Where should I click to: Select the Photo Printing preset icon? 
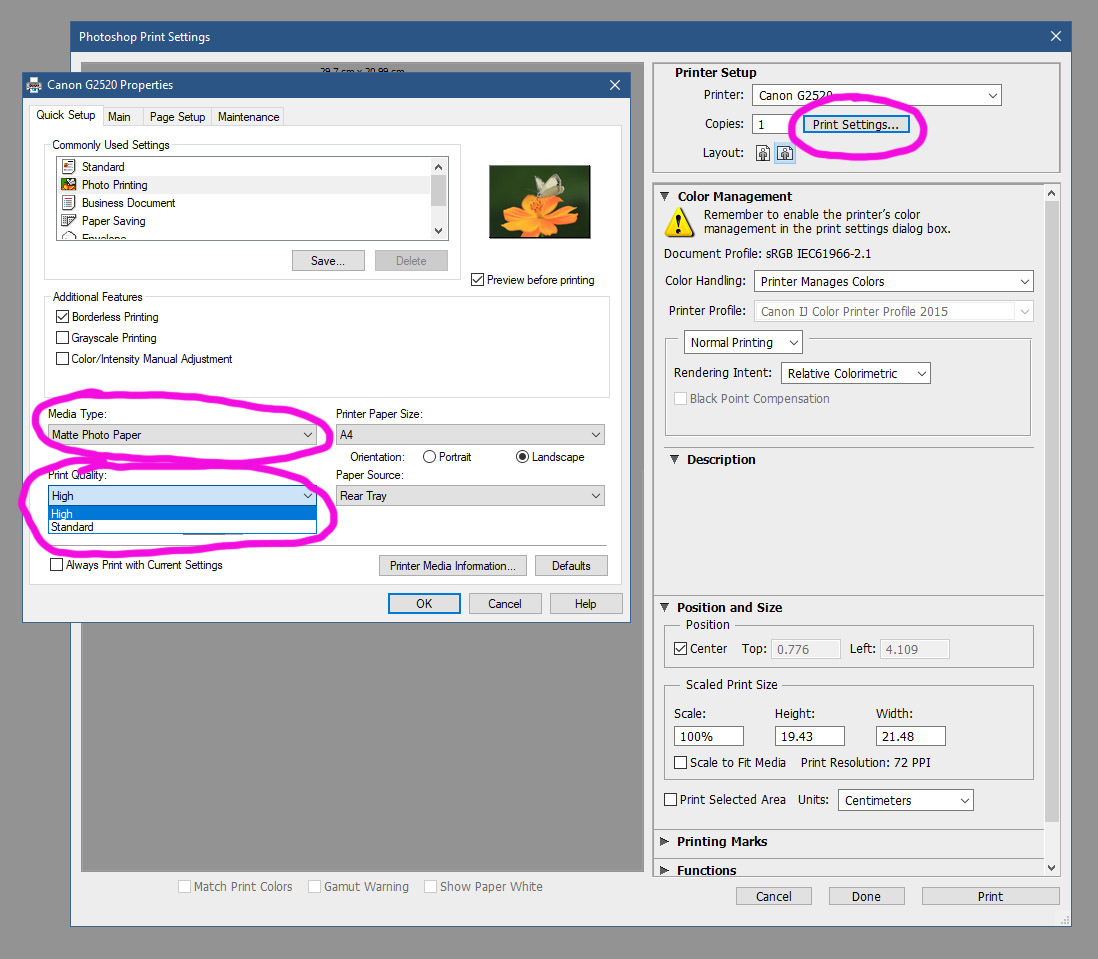(x=69, y=184)
